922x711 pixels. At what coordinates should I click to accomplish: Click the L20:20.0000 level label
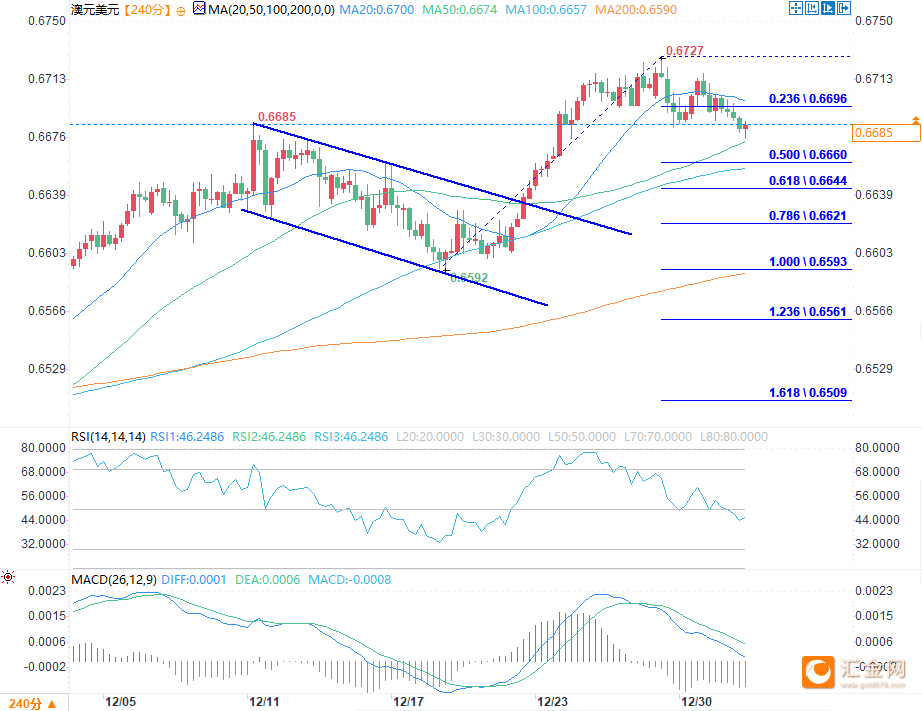click(x=430, y=437)
